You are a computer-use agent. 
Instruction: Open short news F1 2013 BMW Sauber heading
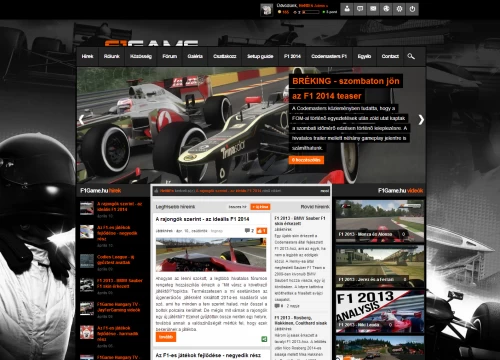point(300,221)
